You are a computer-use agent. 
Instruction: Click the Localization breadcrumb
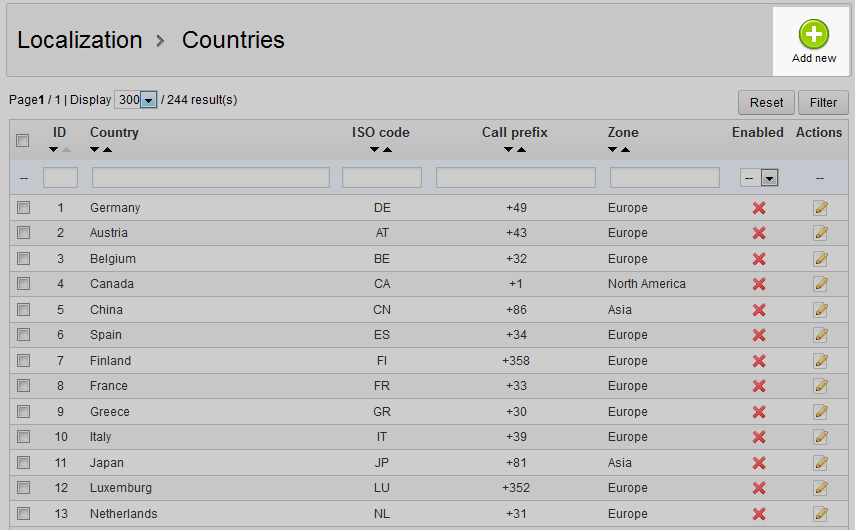(80, 40)
